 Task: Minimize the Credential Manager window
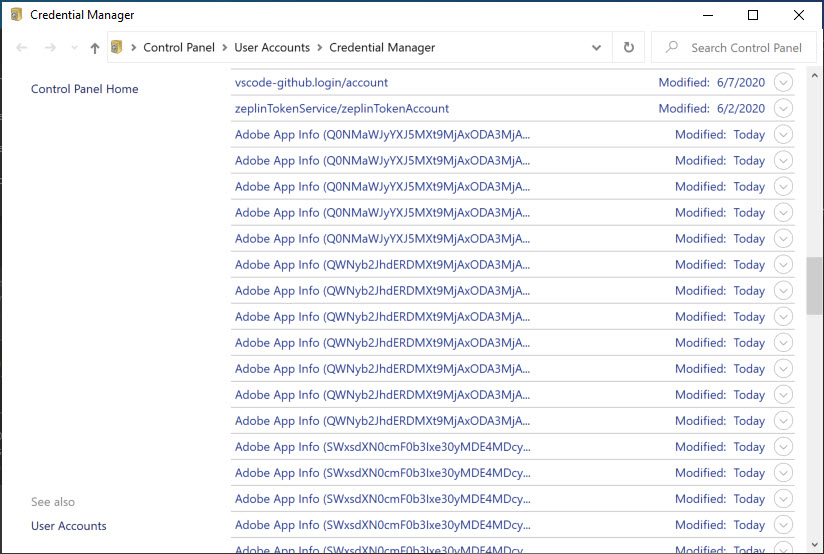(x=708, y=15)
